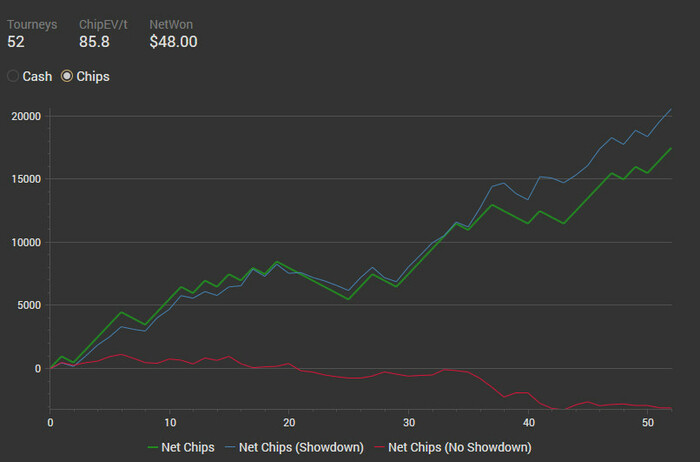
Task: Click the 10000 y-axis label
Action: [24, 242]
